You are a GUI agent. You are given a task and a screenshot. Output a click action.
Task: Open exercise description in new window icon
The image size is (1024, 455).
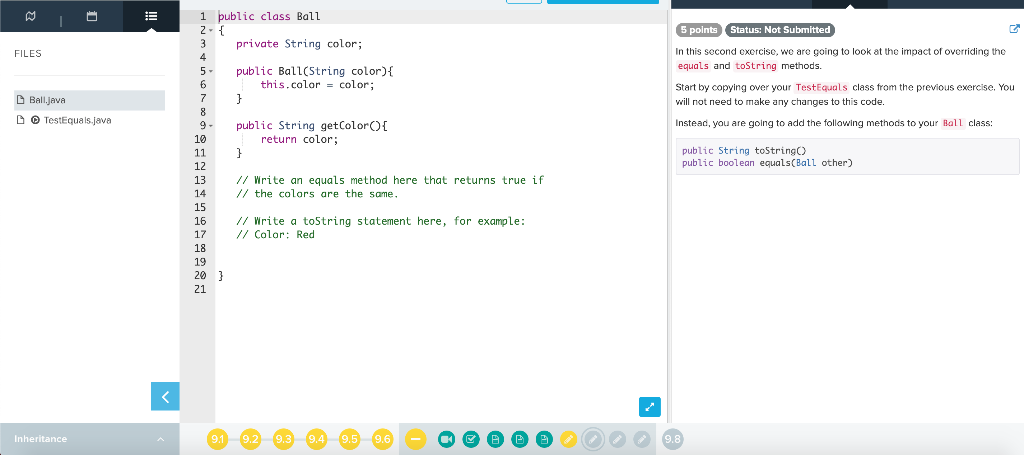pyautogui.click(x=1014, y=29)
